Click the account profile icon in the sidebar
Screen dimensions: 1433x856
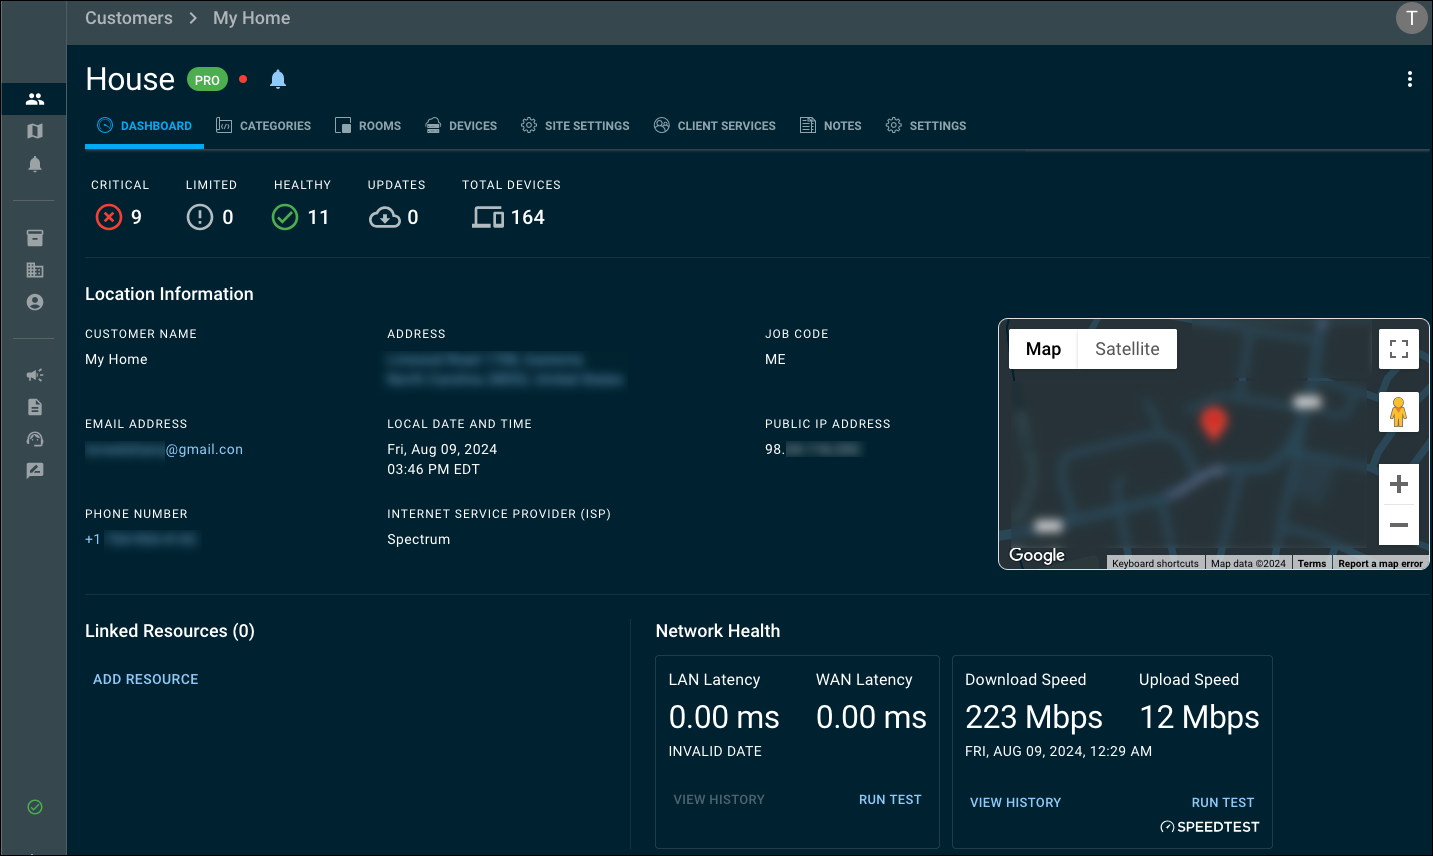coord(35,302)
